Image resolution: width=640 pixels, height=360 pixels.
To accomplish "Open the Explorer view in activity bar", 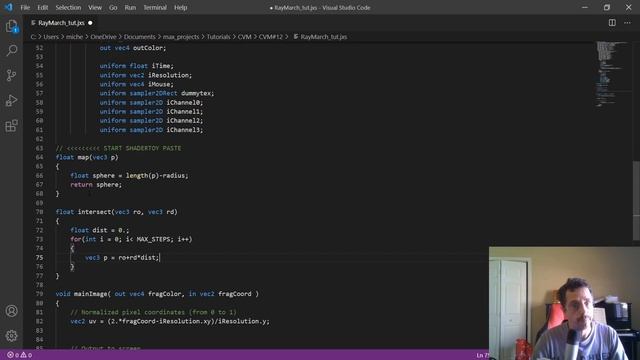I will click(x=11, y=27).
